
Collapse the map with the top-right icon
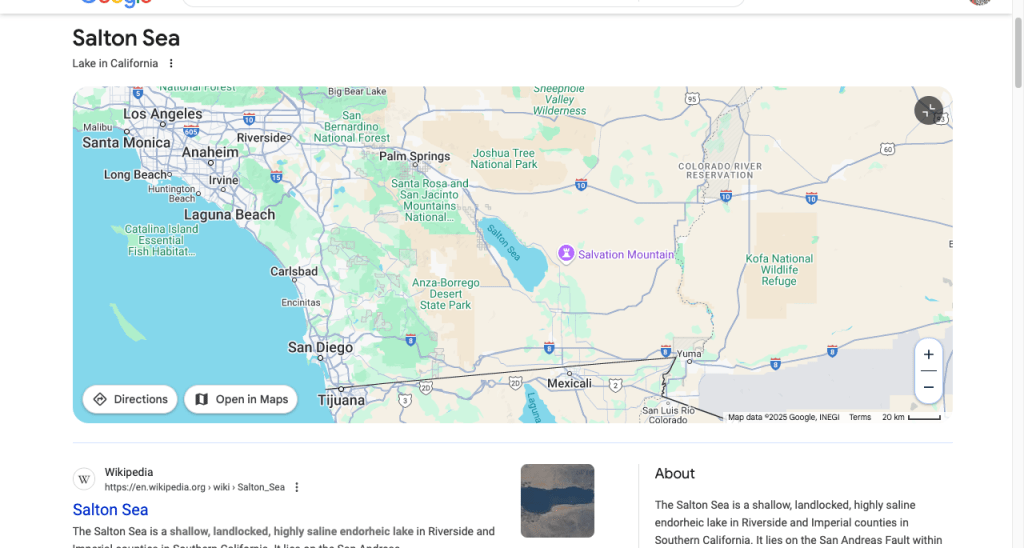(928, 111)
